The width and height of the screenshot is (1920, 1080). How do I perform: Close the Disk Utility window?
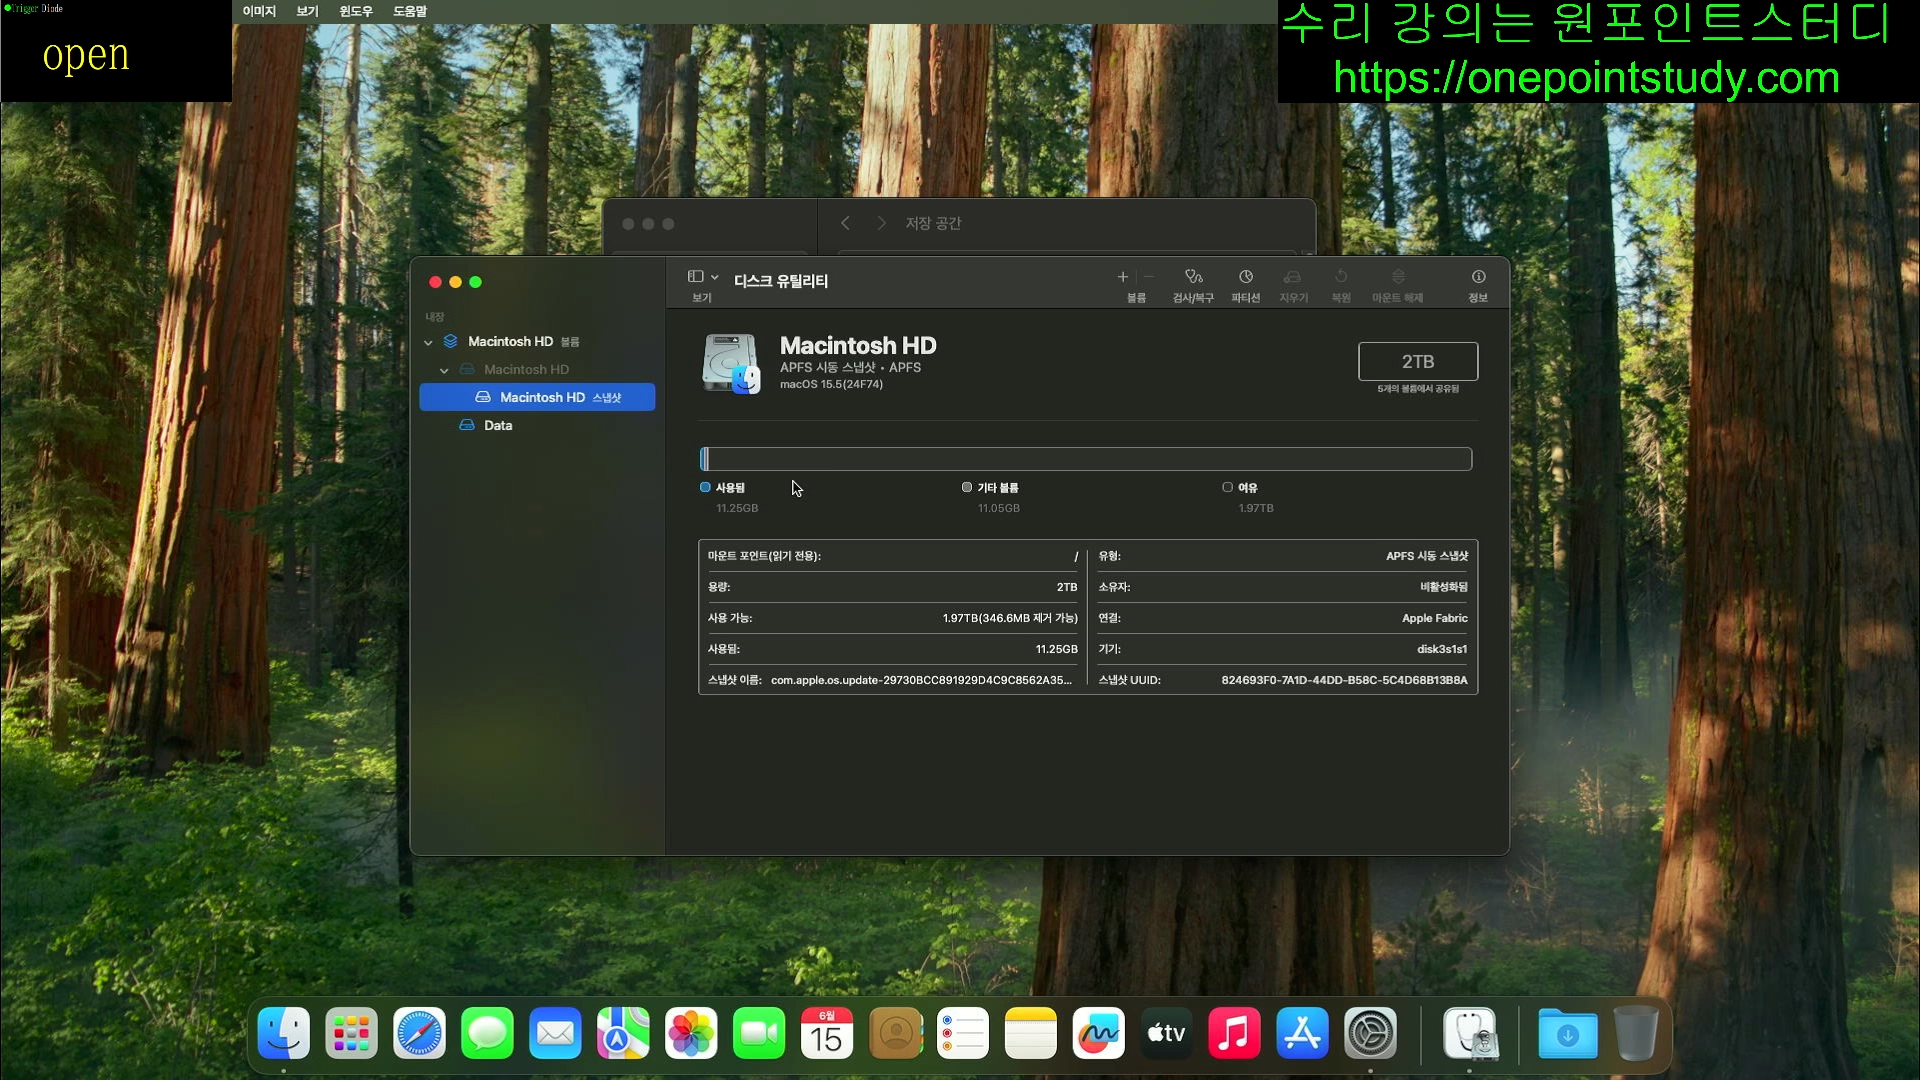click(x=435, y=282)
